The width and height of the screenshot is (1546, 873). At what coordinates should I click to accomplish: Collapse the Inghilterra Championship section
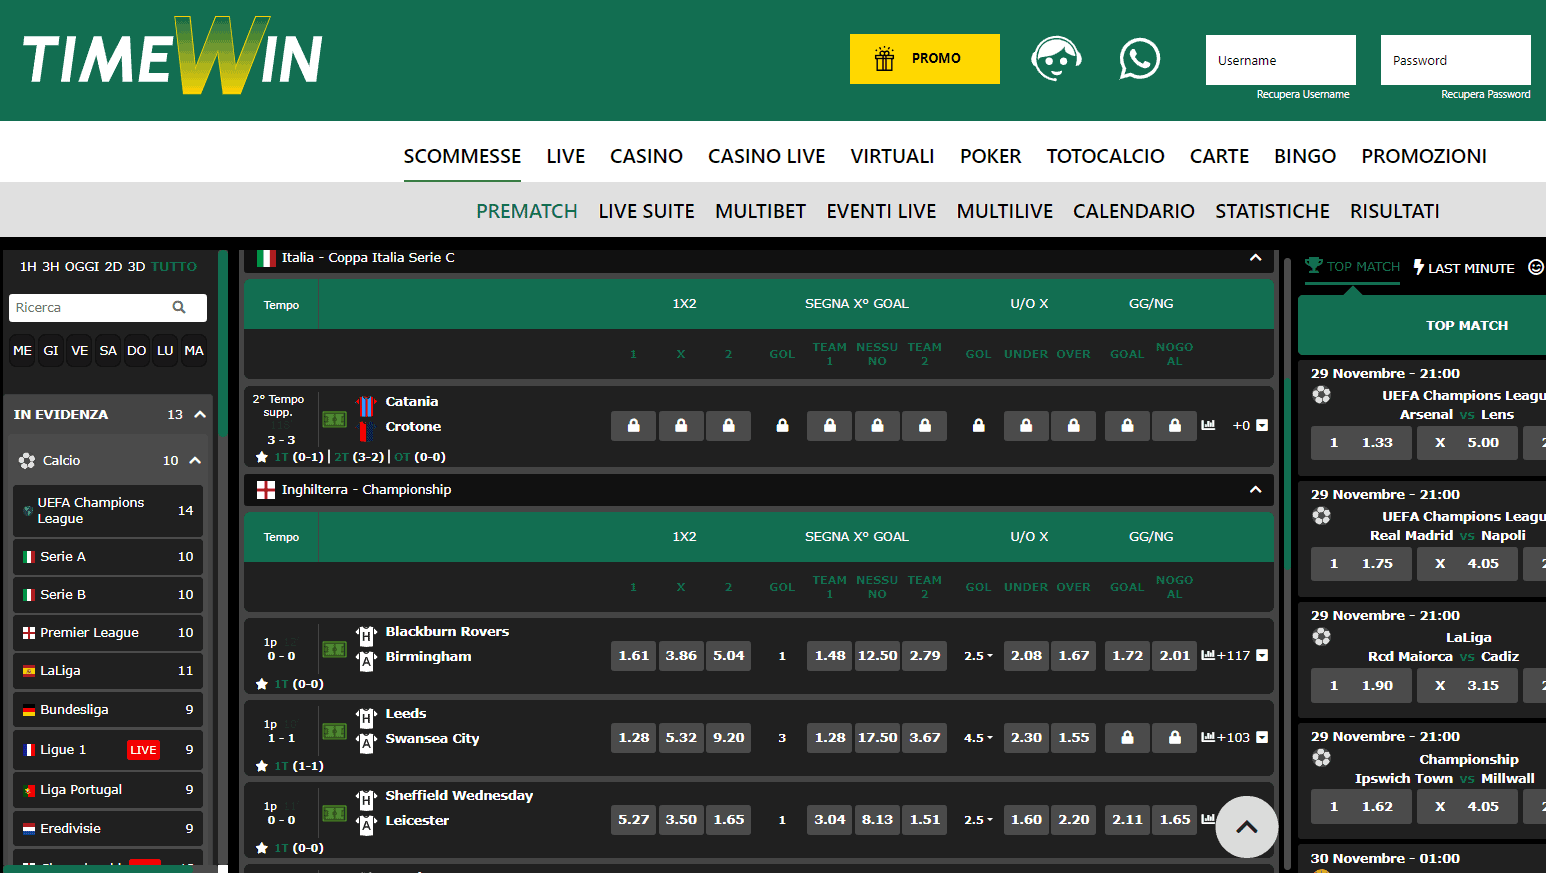coord(1255,490)
